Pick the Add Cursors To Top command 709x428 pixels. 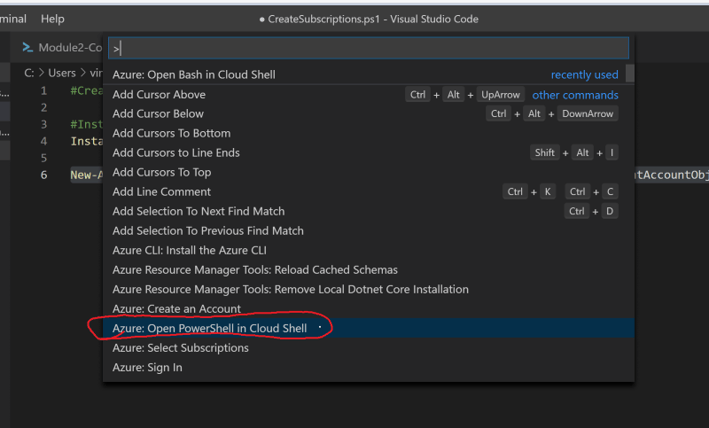[x=162, y=172]
